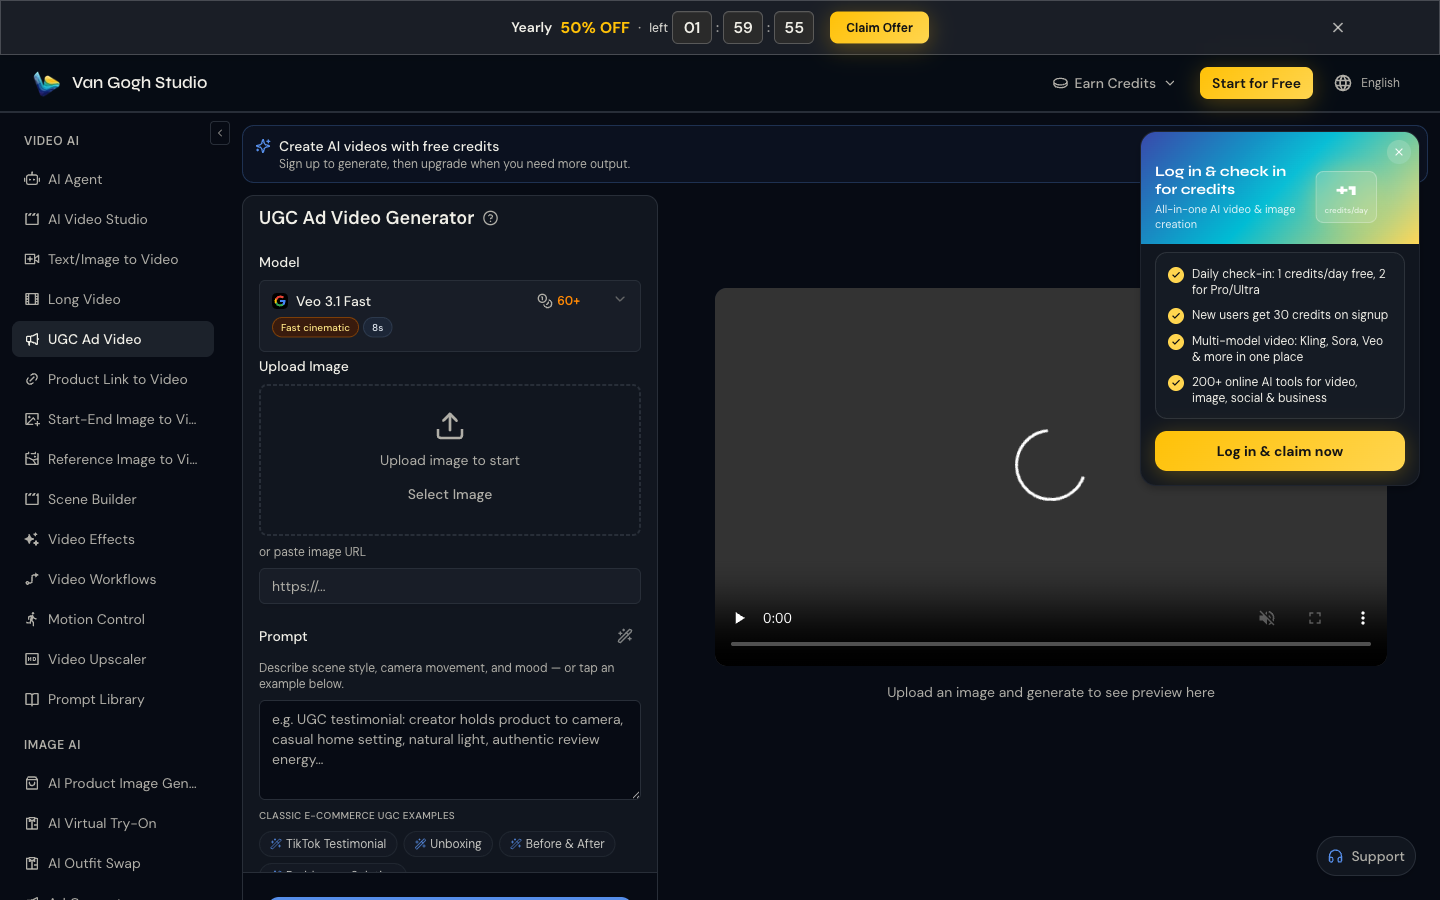Close the login credits popup
The height and width of the screenshot is (900, 1440).
(1399, 152)
